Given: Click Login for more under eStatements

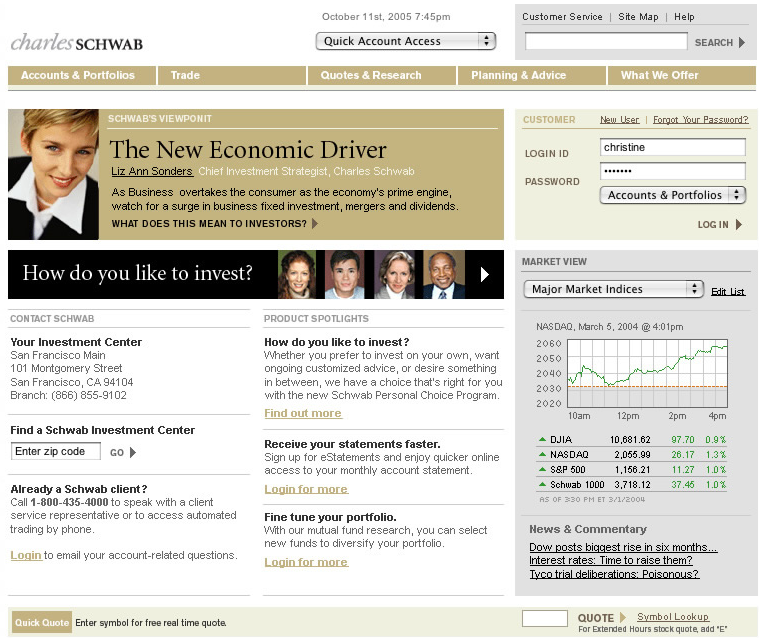Looking at the screenshot, I should tap(306, 489).
